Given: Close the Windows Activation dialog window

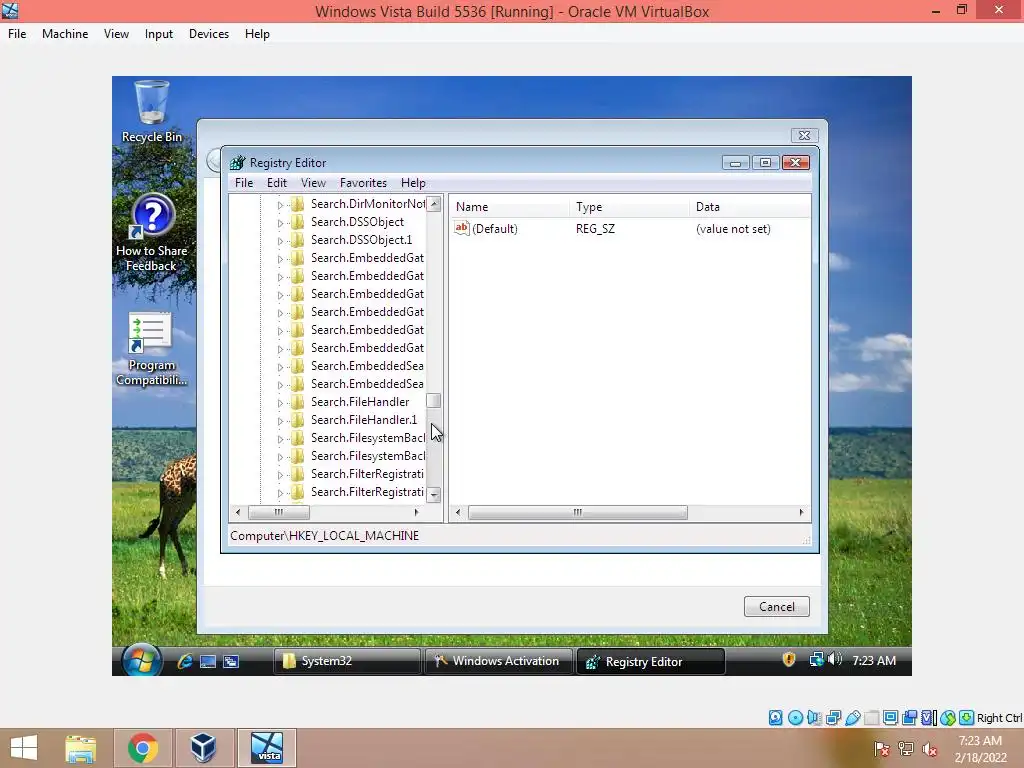Looking at the screenshot, I should click(805, 135).
